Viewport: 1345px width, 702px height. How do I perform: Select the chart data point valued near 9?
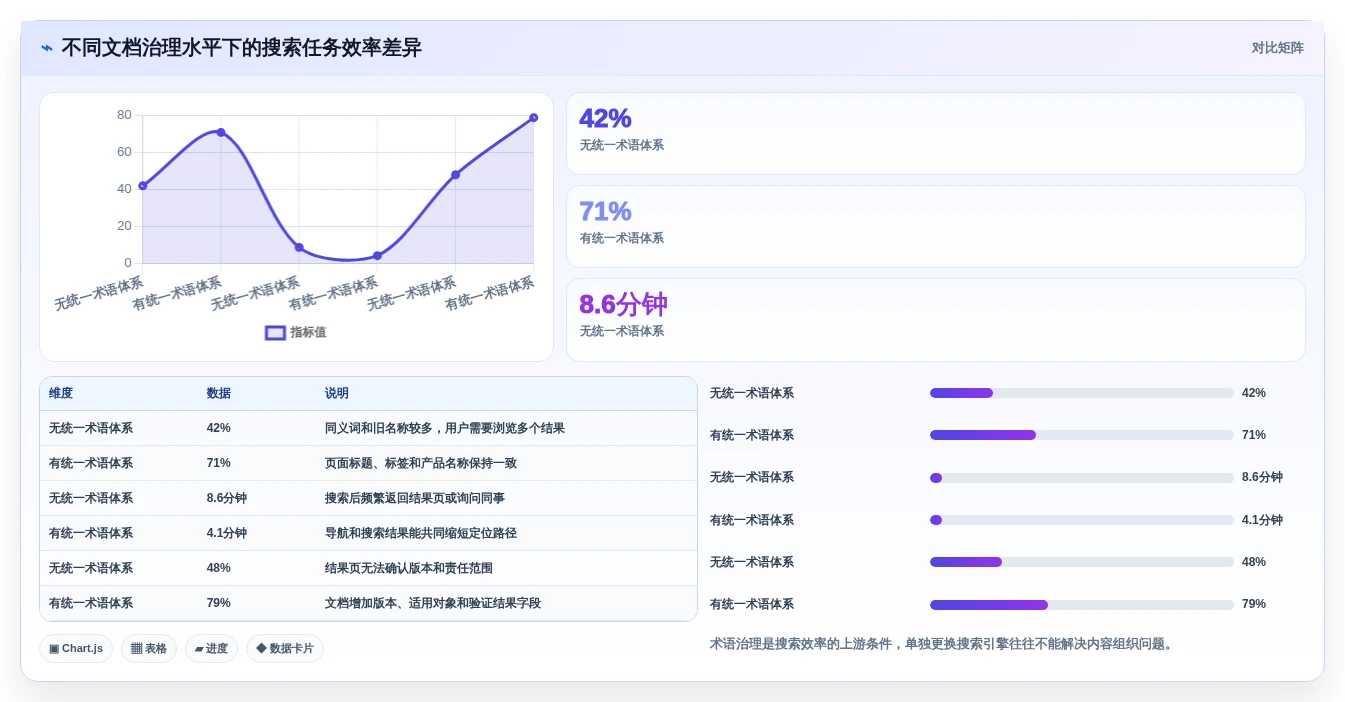tap(299, 247)
